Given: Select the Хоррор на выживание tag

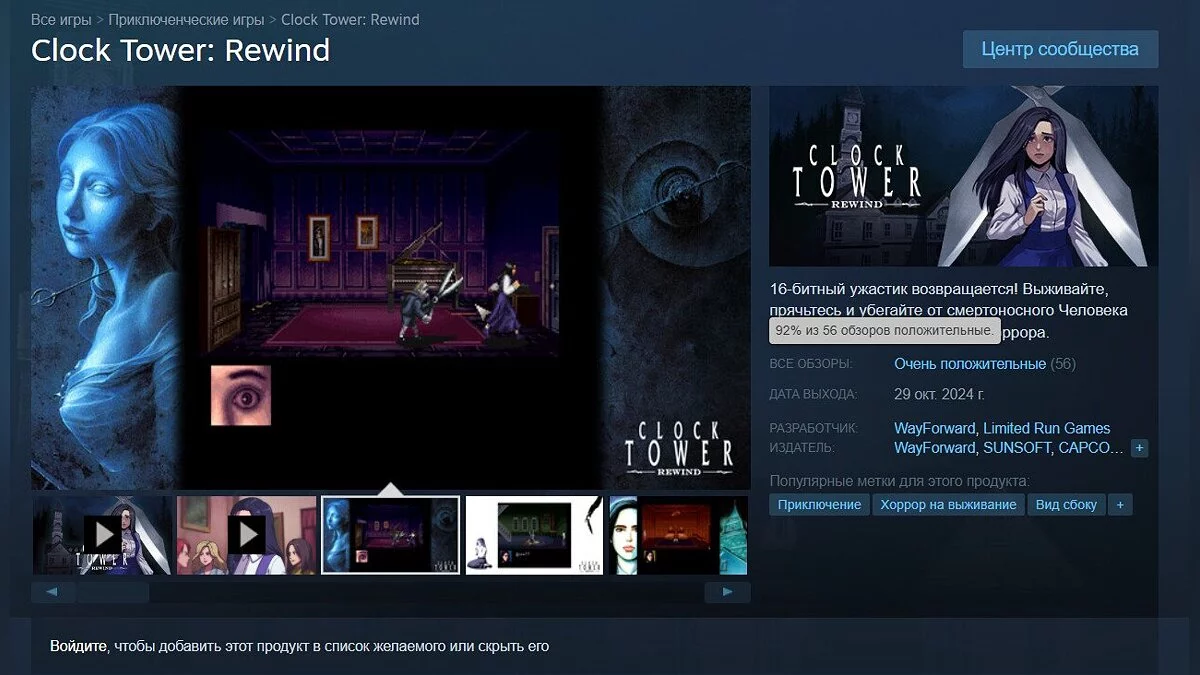Looking at the screenshot, I should coord(948,505).
